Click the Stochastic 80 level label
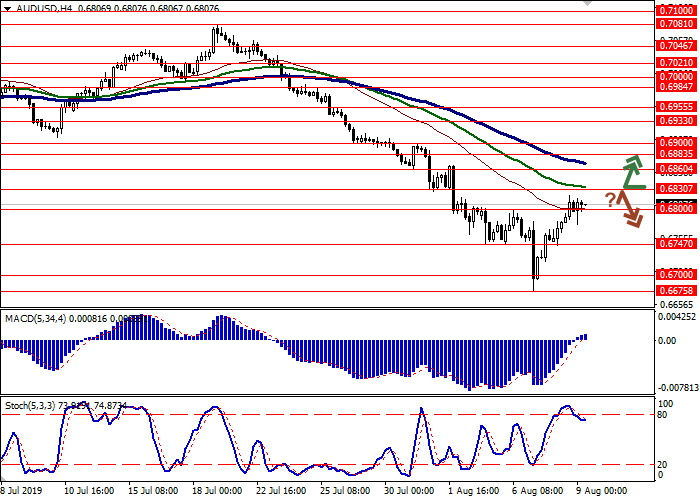This screenshot has height=500, width=700. click(662, 414)
